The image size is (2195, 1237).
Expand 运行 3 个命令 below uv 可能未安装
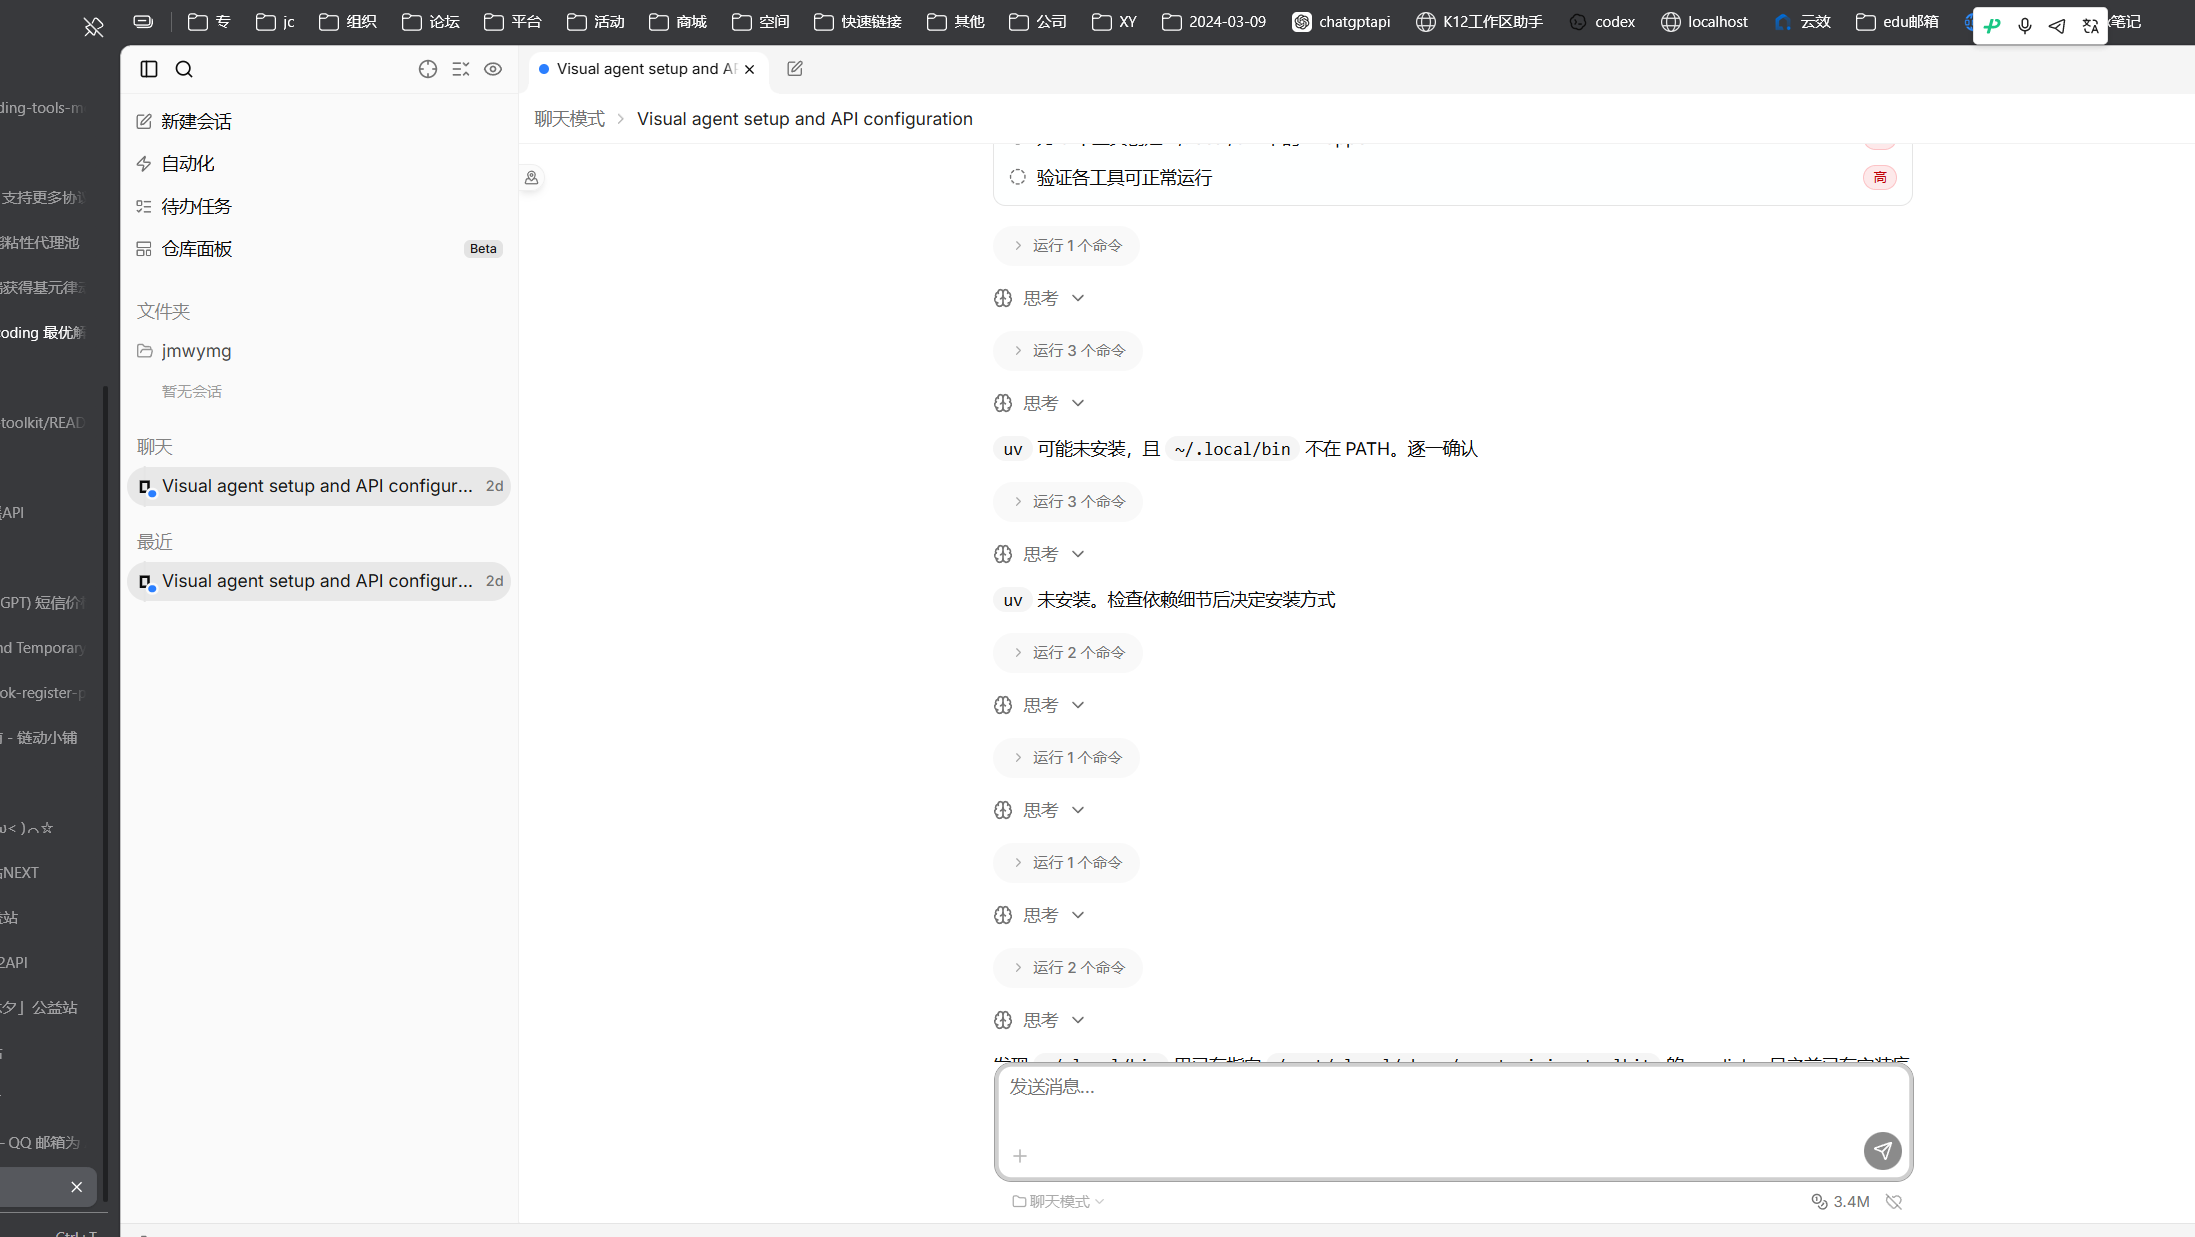coord(1068,501)
